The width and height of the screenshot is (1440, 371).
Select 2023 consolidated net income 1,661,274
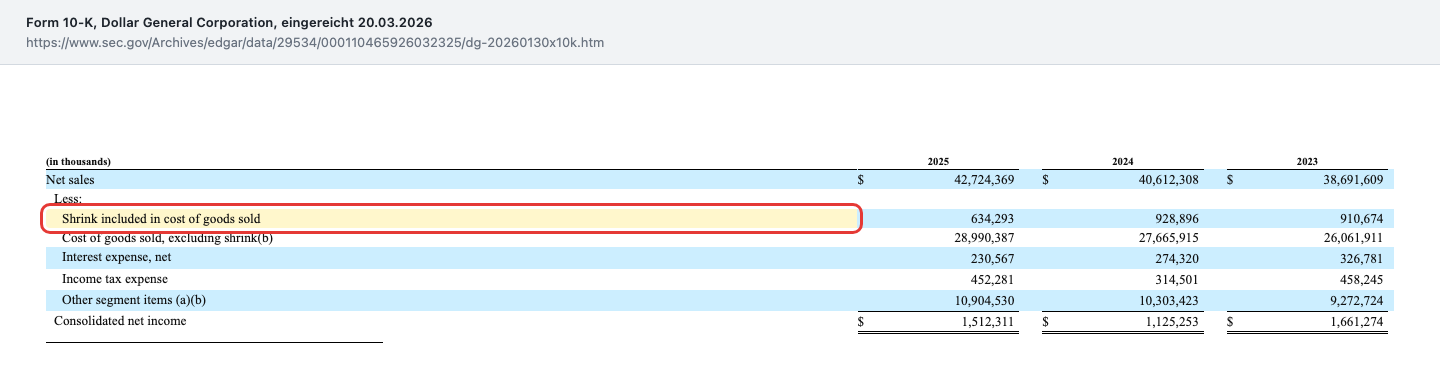point(1351,321)
